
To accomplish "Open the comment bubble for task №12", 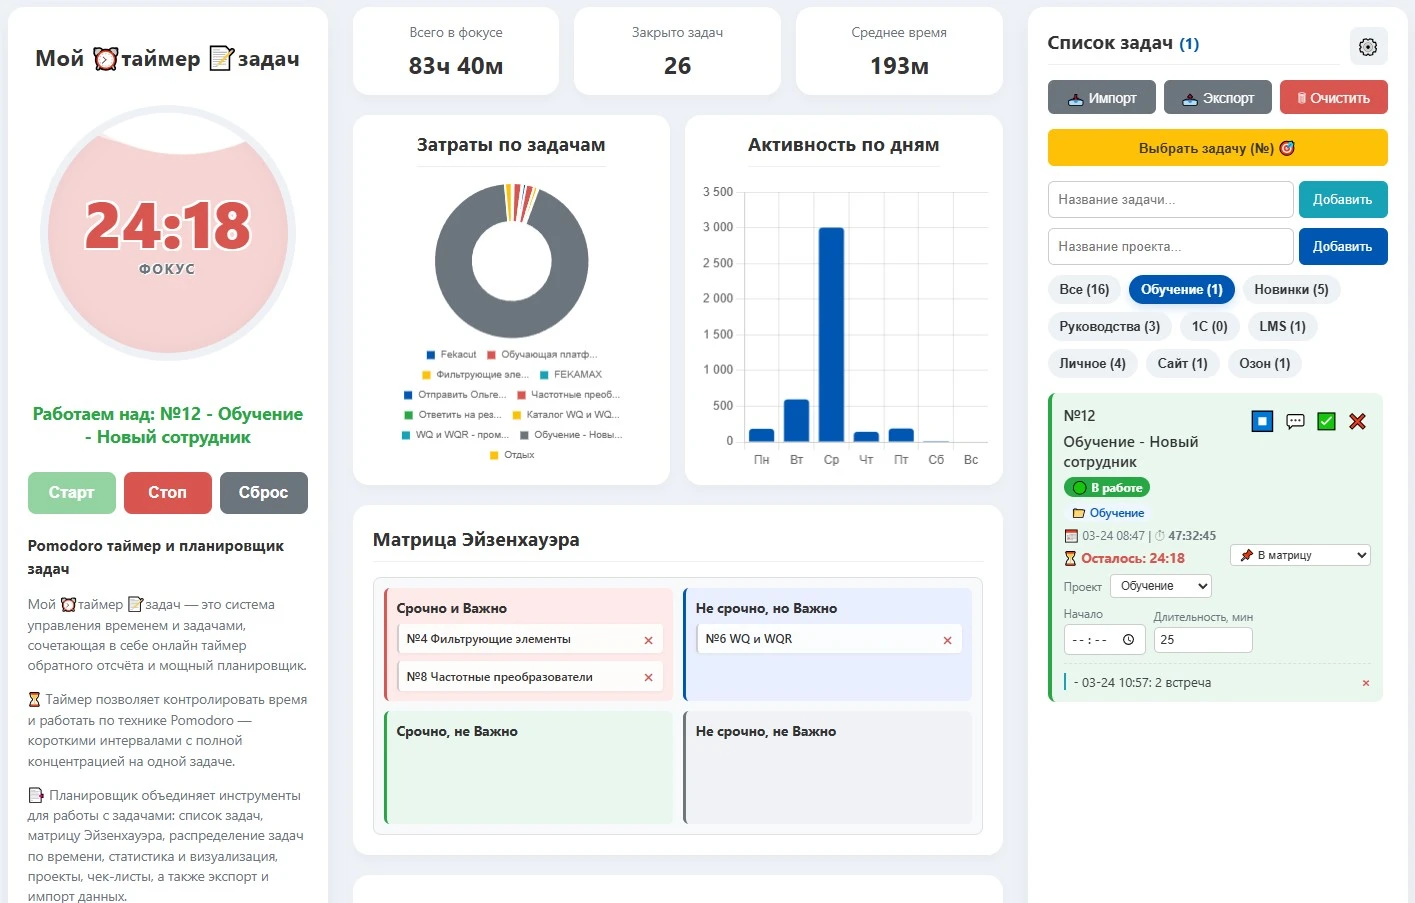I will point(1295,421).
